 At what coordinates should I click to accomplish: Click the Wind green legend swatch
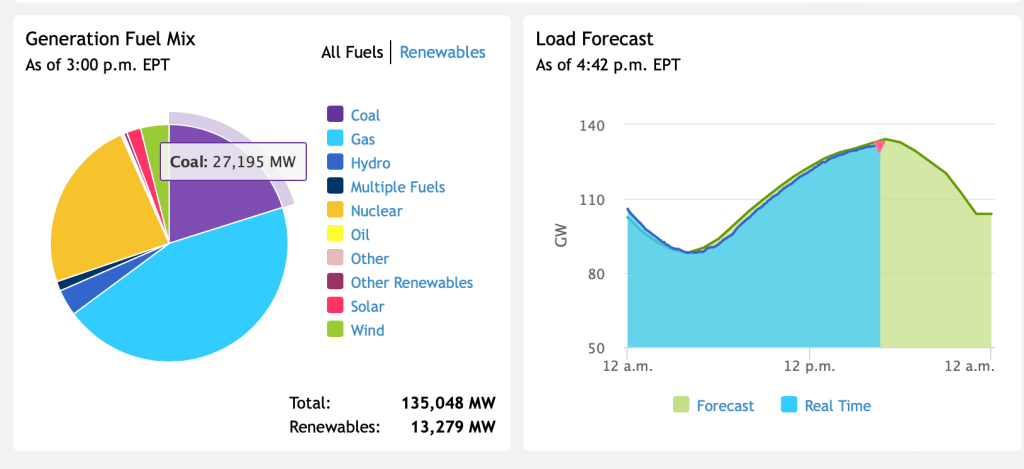point(335,330)
